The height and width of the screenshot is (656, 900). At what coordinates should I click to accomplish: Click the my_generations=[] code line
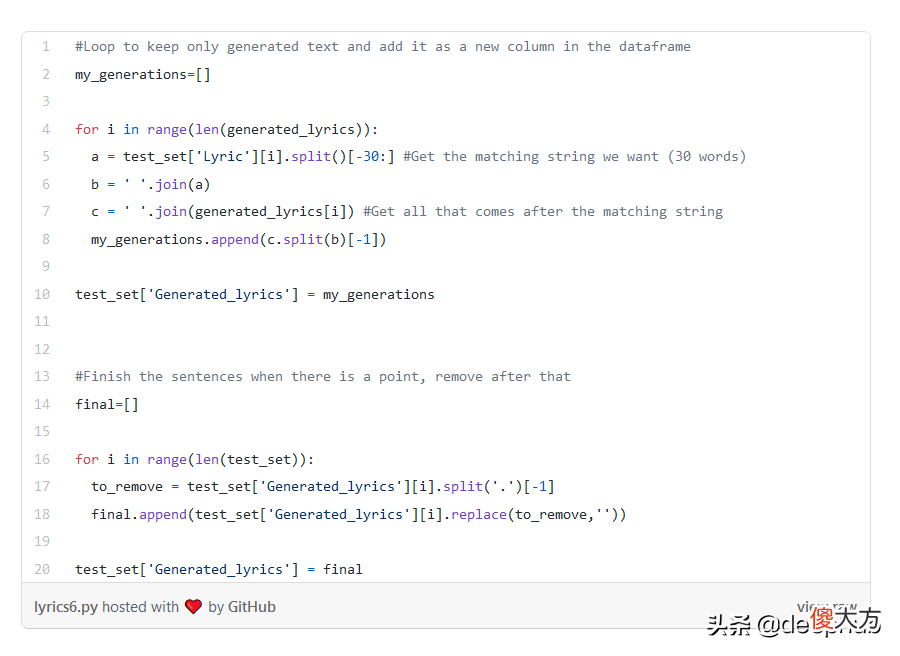(x=143, y=75)
